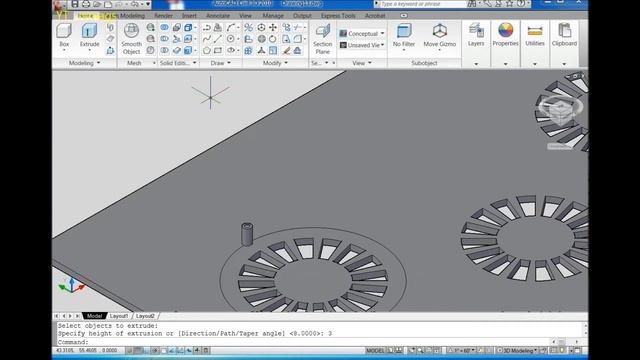This screenshot has width=640, height=360.
Task: Open the Conceptual visual style dropdown
Action: pos(362,33)
